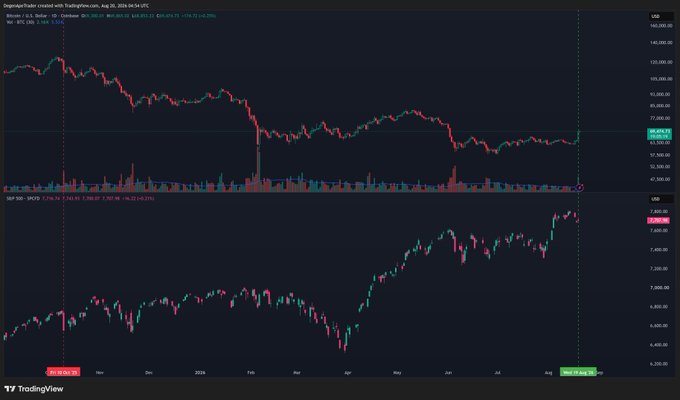Click the Bitcoin / U.S. Dollar chart title
The width and height of the screenshot is (680, 400).
coord(42,16)
